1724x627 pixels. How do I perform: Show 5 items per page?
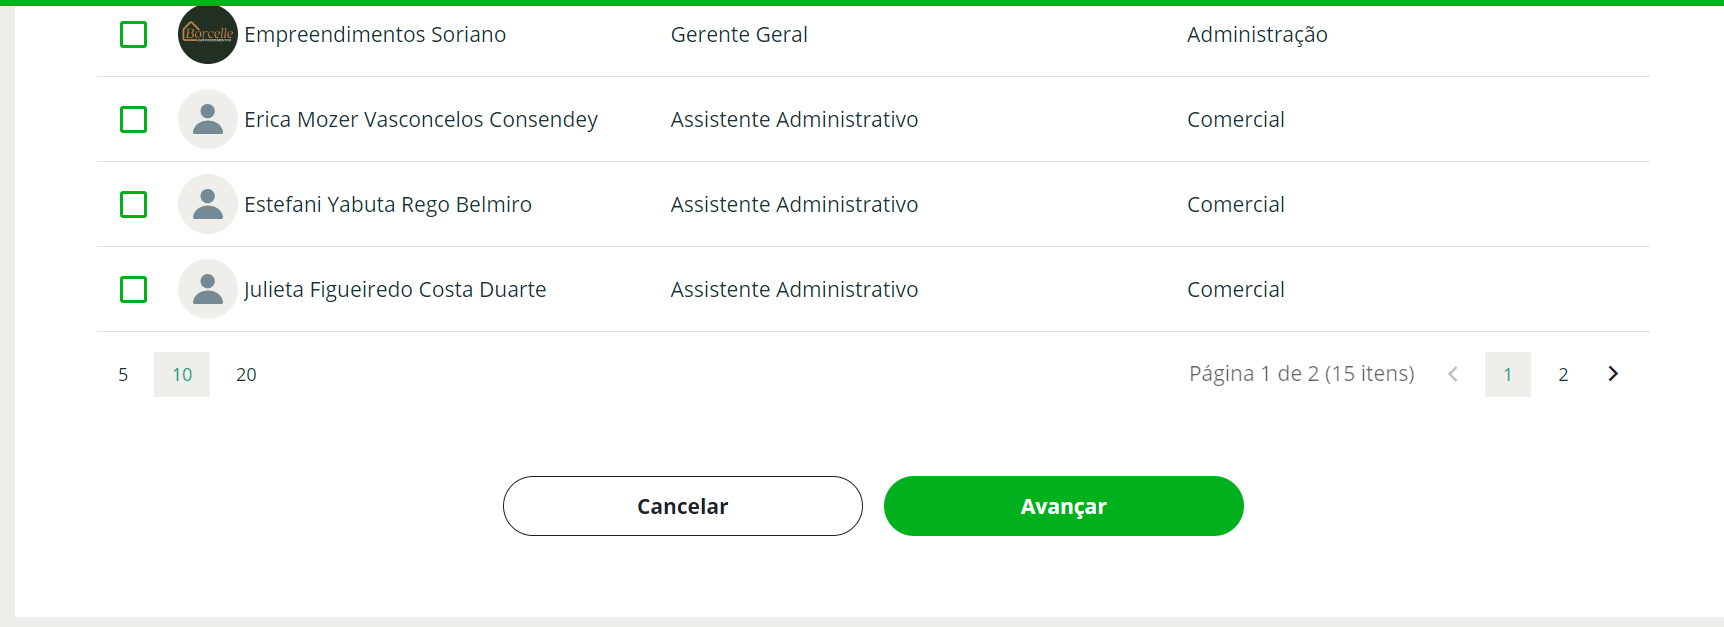pyautogui.click(x=123, y=375)
